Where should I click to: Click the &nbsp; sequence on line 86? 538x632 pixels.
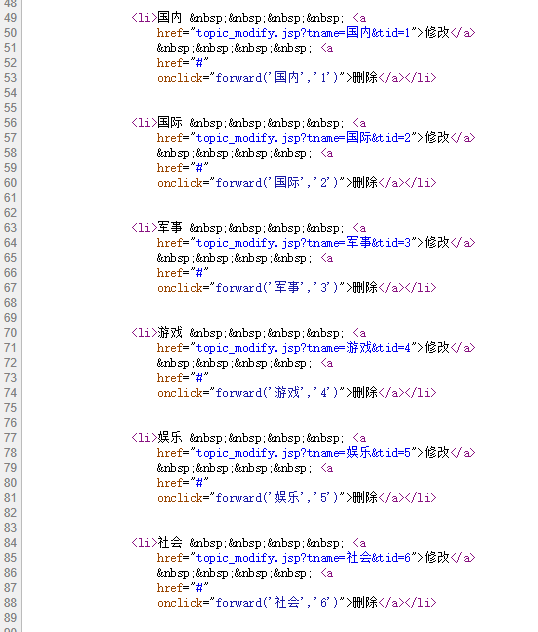234,573
